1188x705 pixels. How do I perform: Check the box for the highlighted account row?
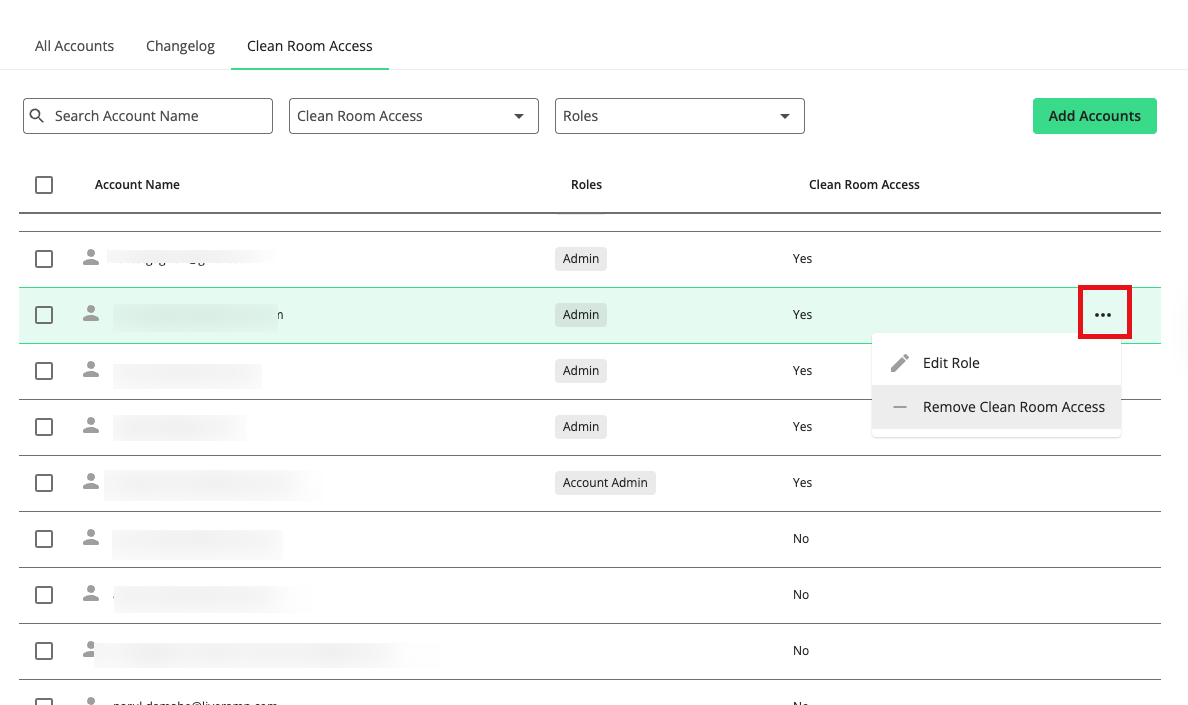44,315
